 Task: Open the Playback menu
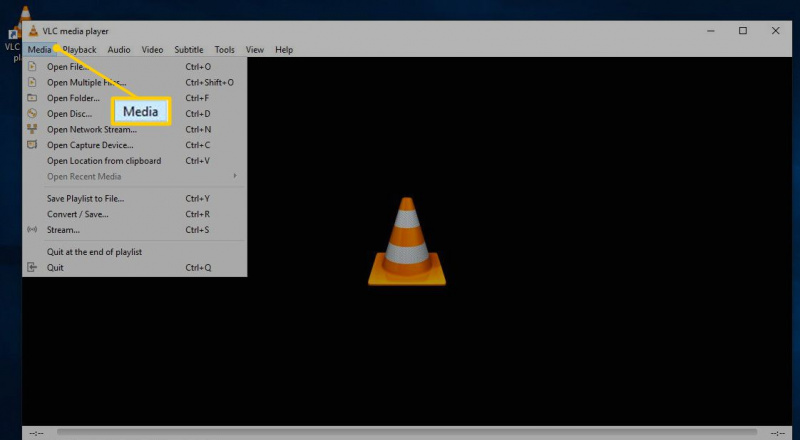(80, 50)
